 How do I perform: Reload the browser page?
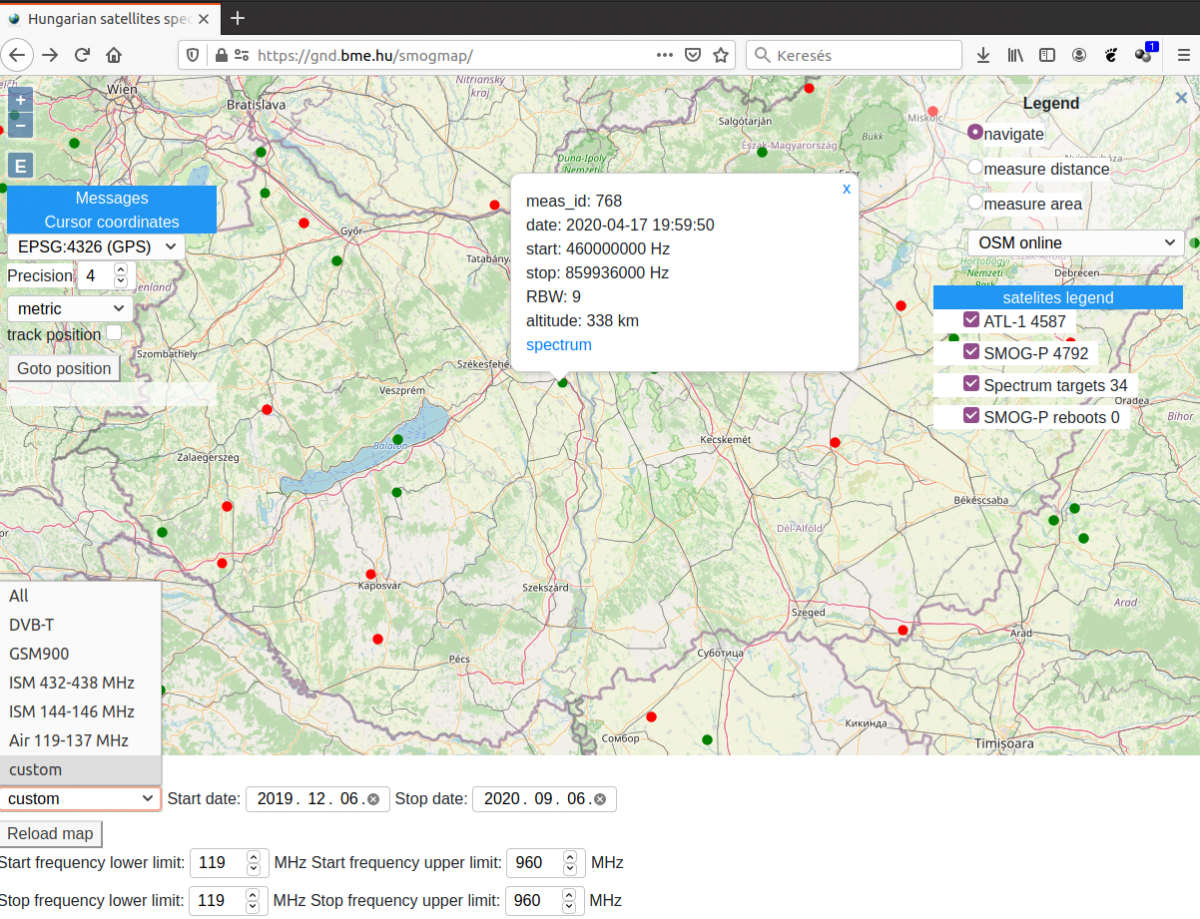(x=82, y=55)
